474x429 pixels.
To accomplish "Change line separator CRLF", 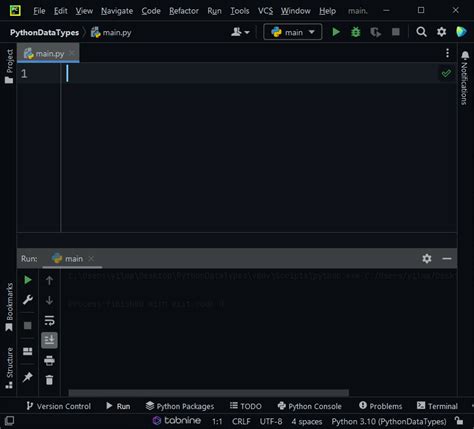I will point(241,422).
